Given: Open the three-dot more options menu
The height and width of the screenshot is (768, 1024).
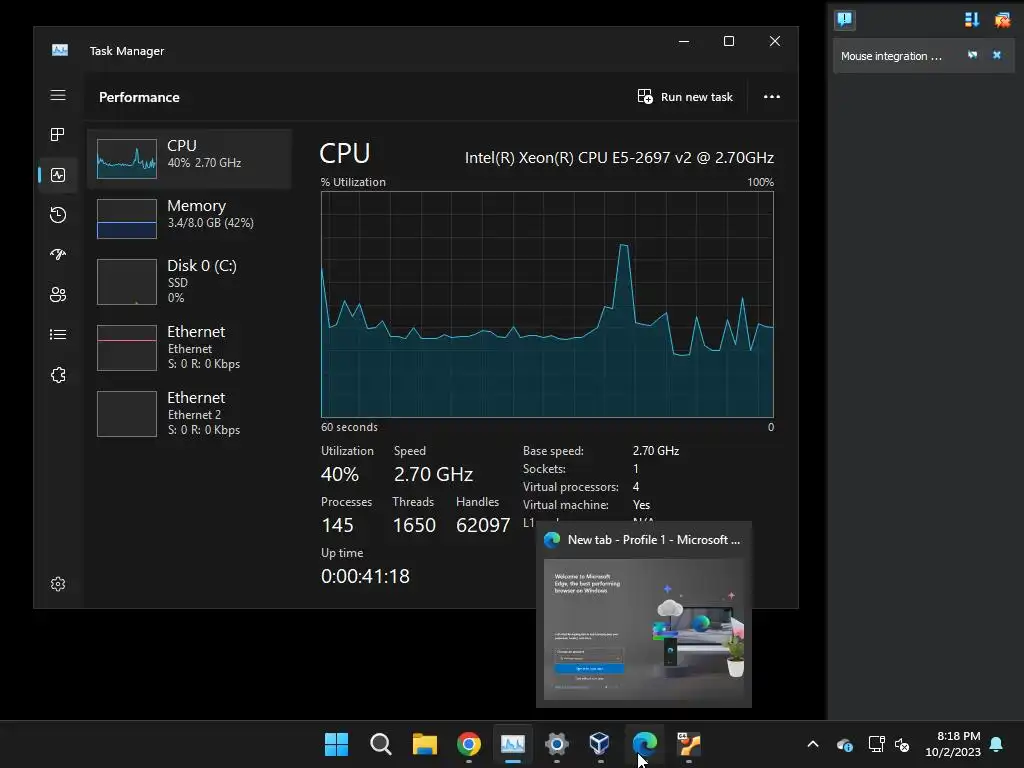Looking at the screenshot, I should click(x=772, y=97).
